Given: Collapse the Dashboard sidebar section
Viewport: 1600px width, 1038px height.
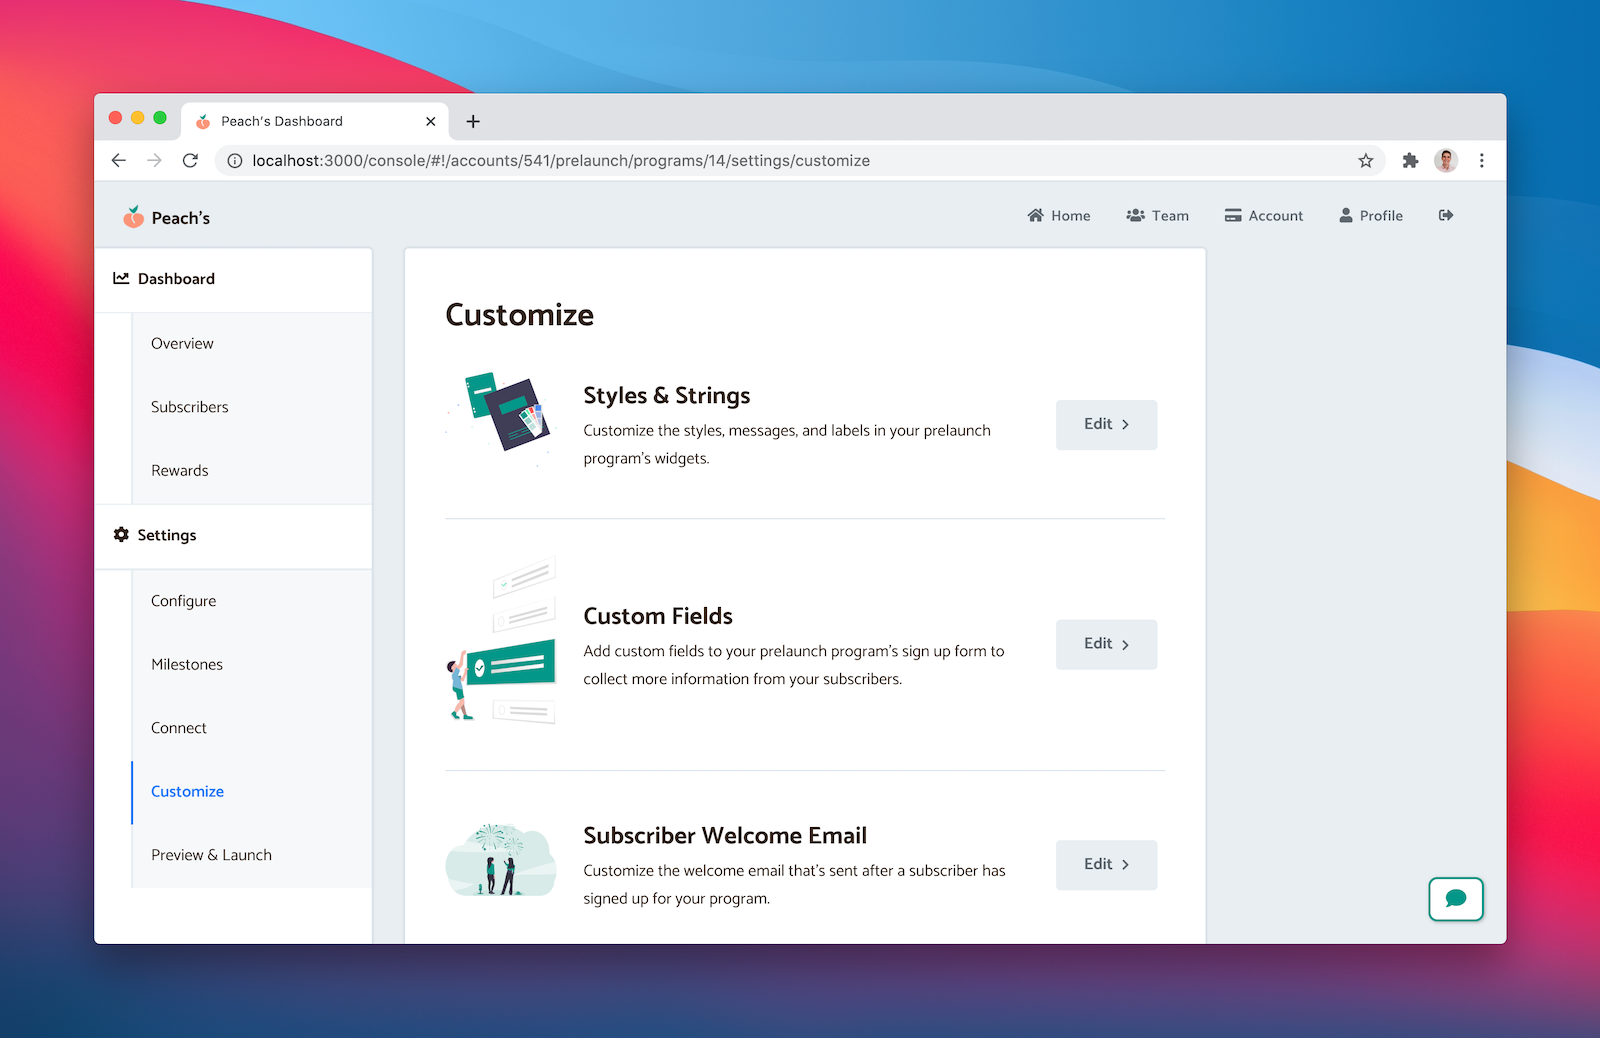Looking at the screenshot, I should tap(233, 279).
